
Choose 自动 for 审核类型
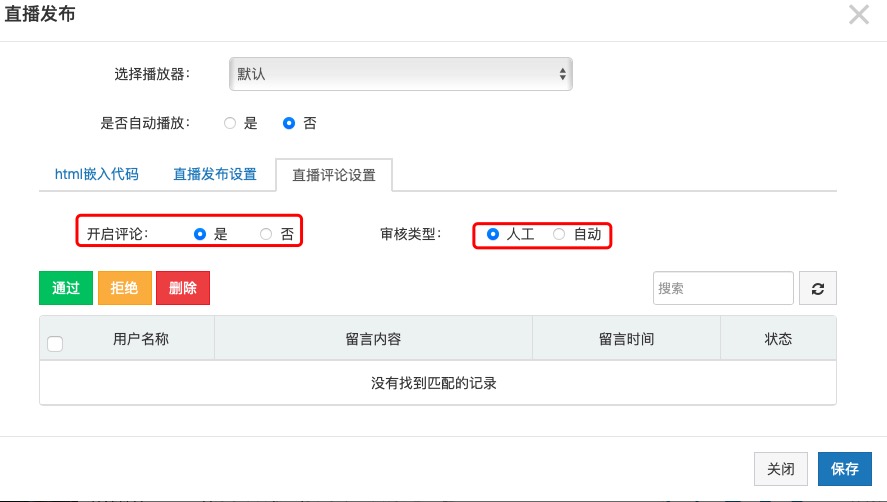pos(559,234)
